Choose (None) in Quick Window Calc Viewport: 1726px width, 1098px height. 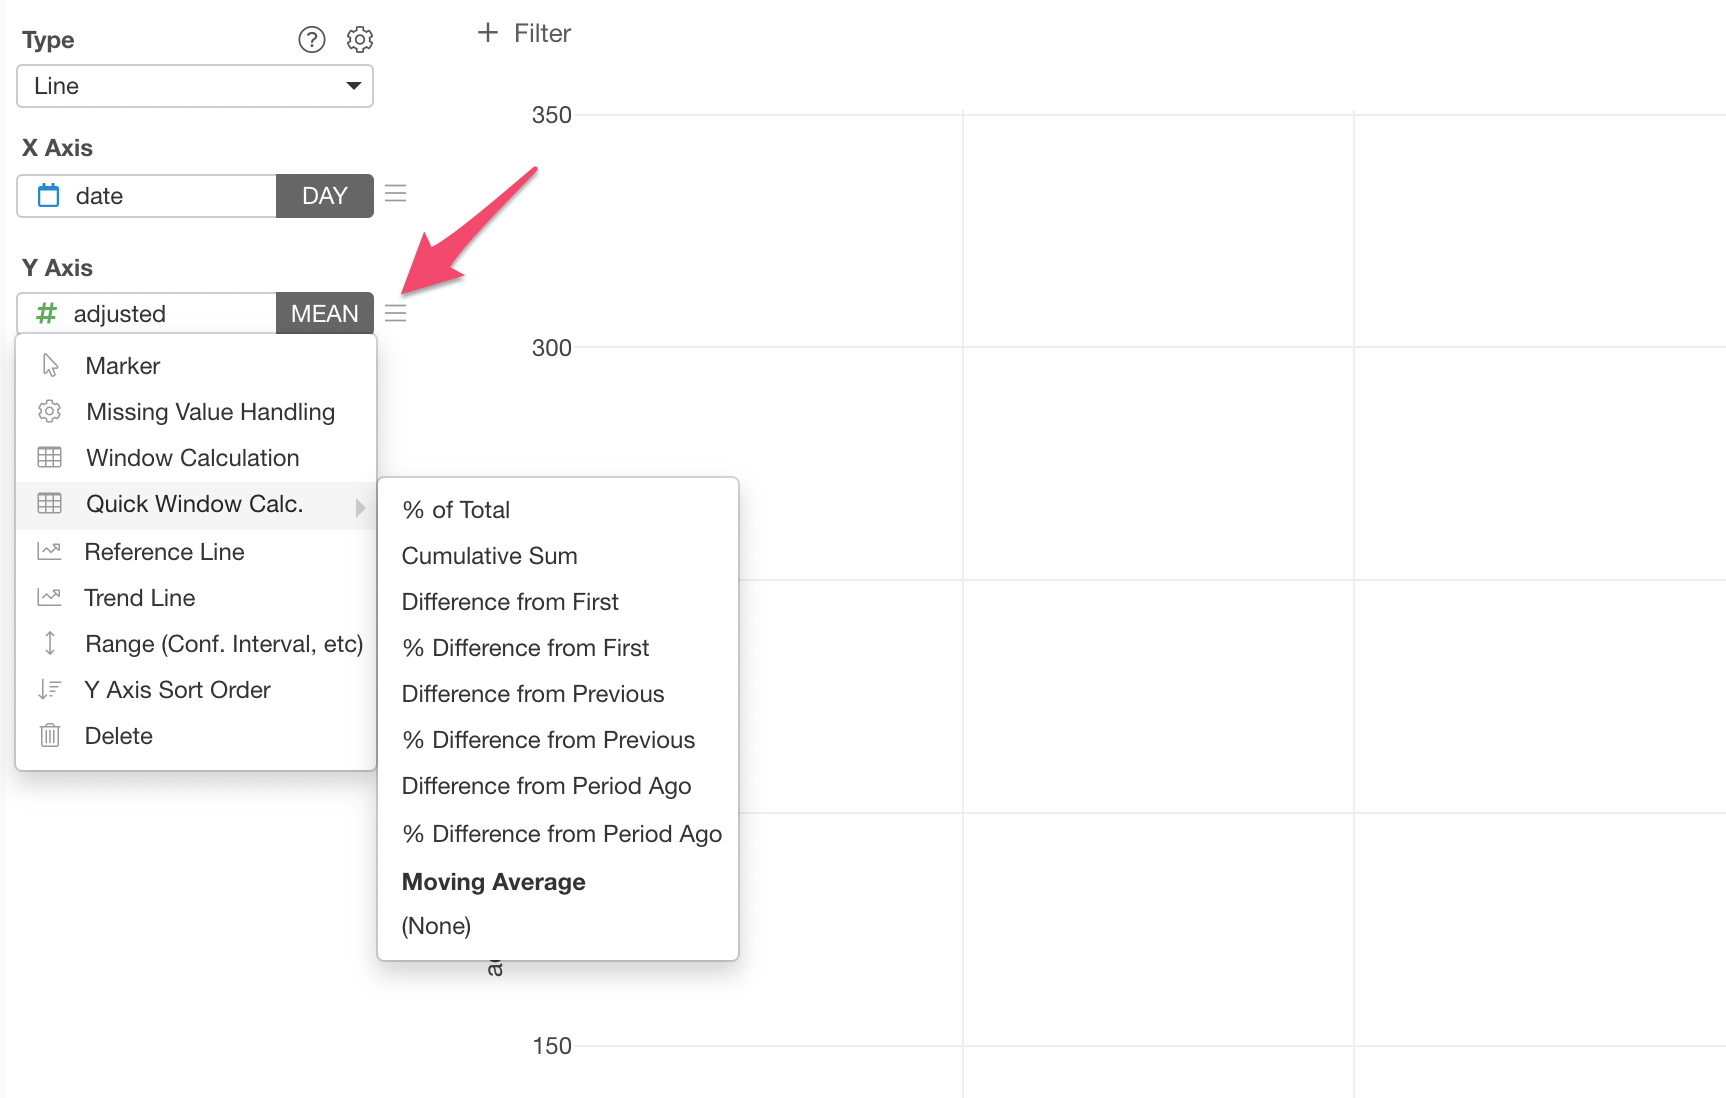(436, 926)
